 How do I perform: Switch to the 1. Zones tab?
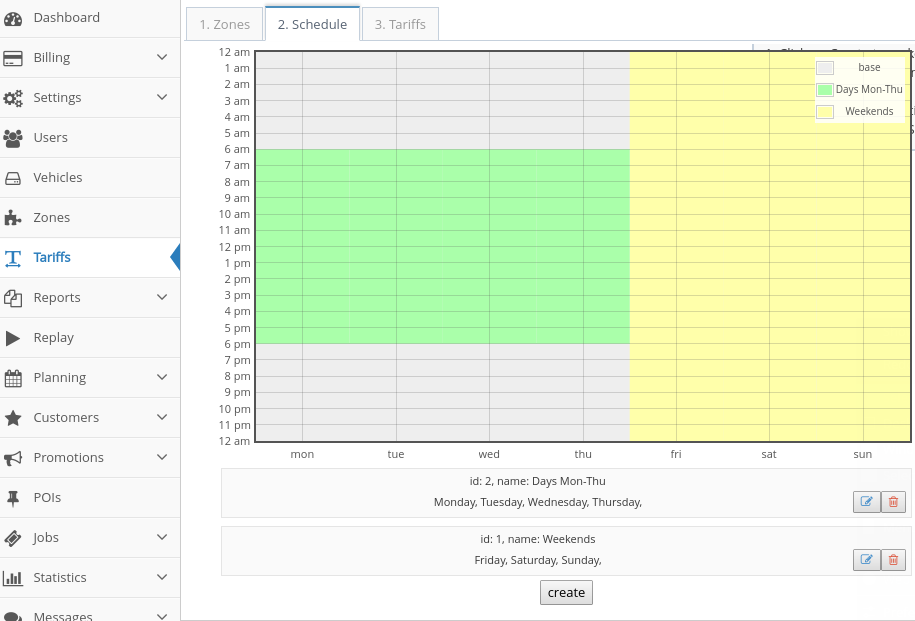(x=224, y=24)
